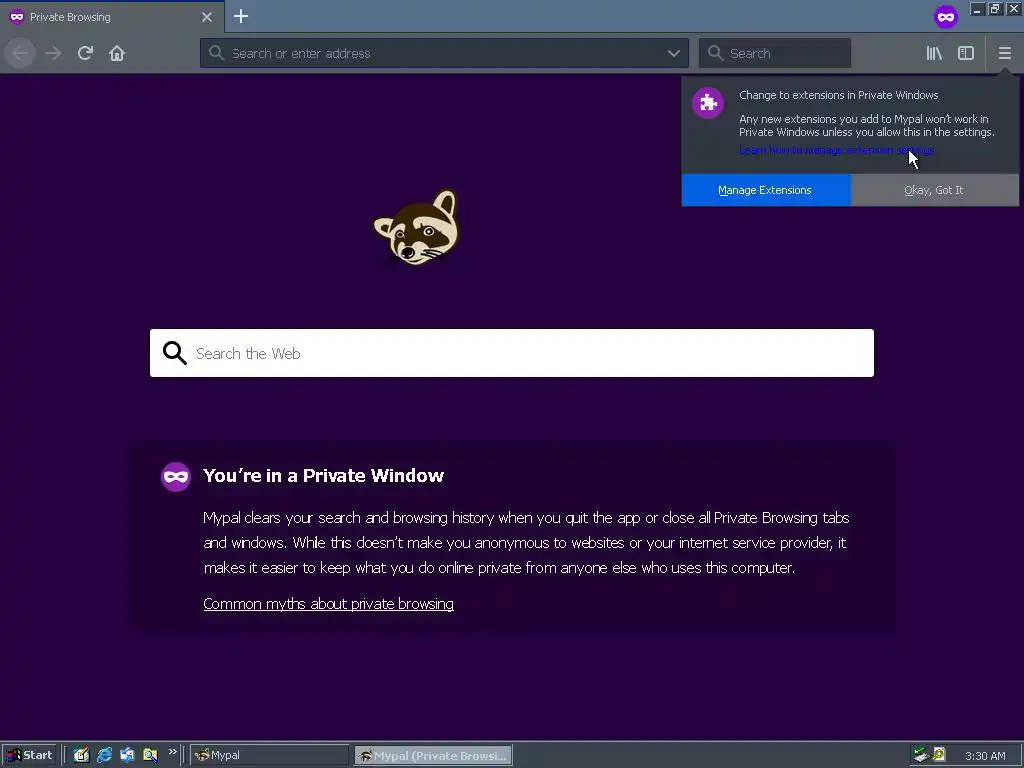
Task: Click the Manage Extensions button
Action: 766,190
